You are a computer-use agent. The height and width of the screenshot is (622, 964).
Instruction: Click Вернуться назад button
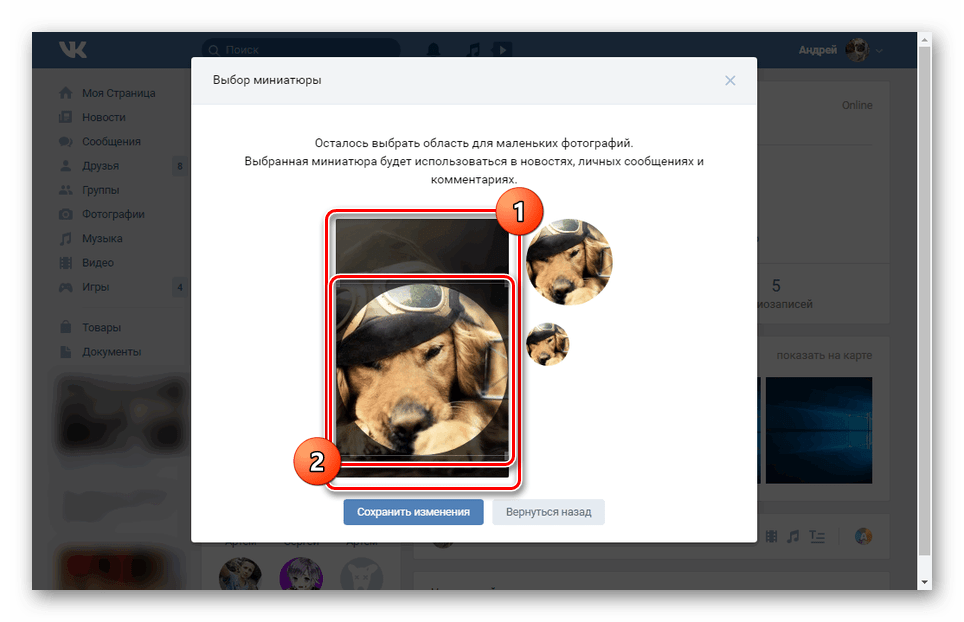pos(548,512)
